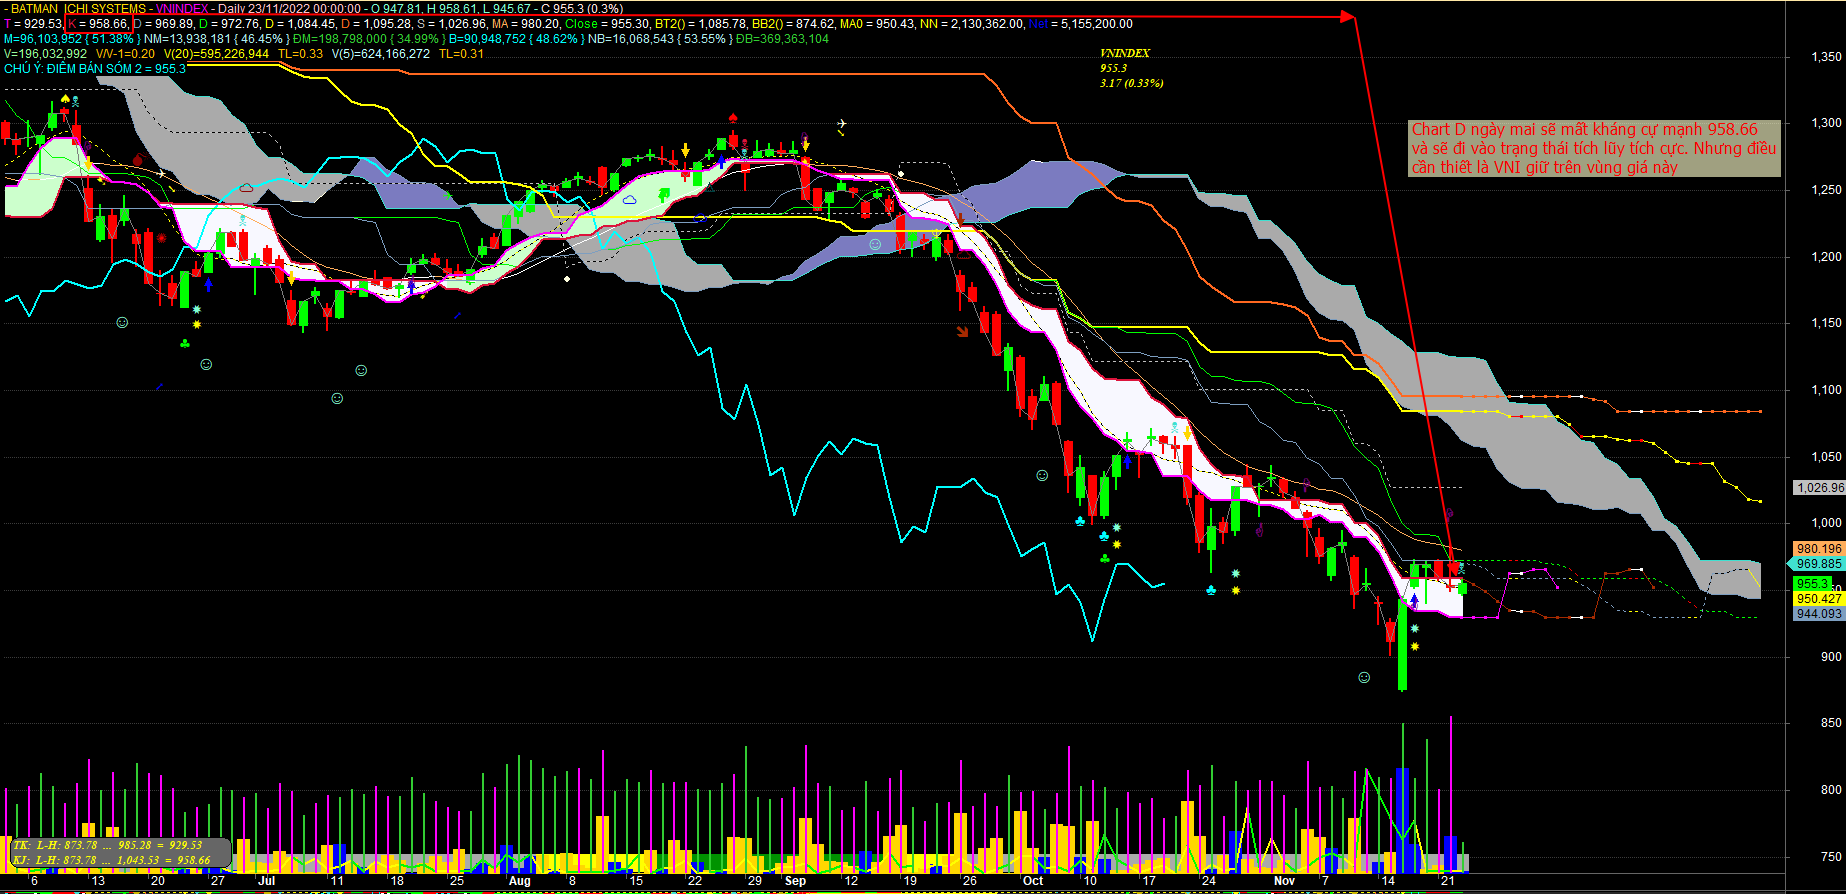The image size is (1846, 894).
Task: Click the 1,026.96 price tag on the axis
Action: [1819, 488]
